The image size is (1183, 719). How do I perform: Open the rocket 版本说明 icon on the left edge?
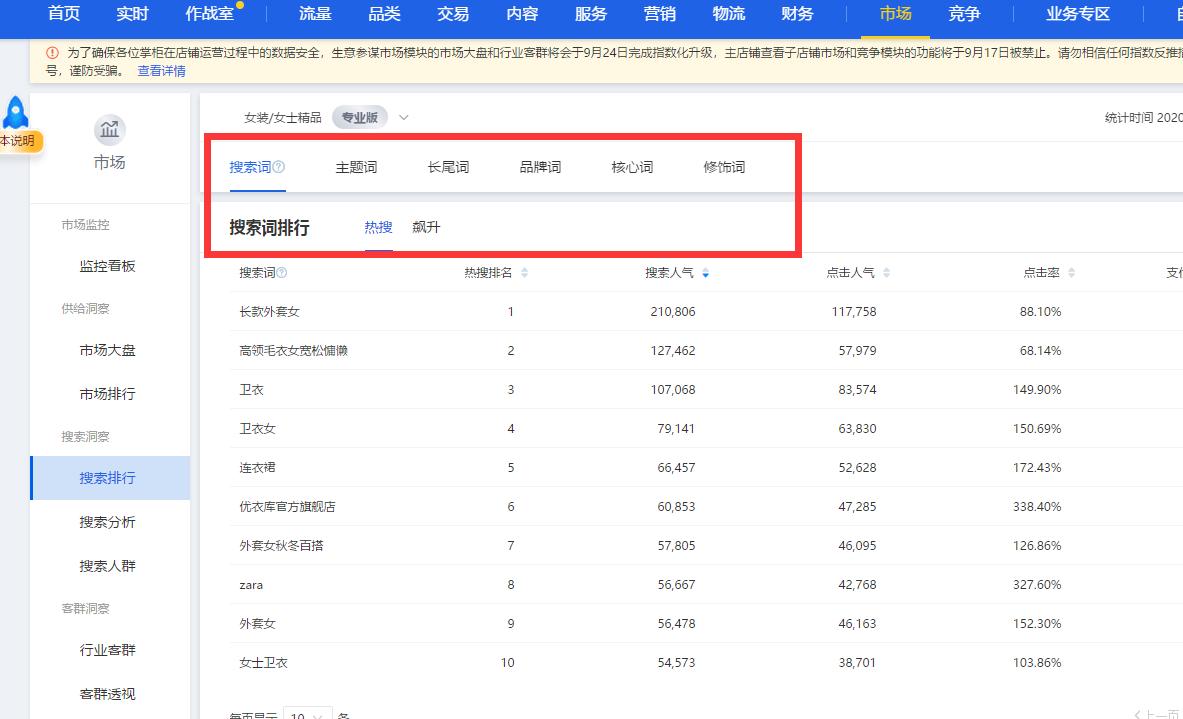click(x=14, y=113)
